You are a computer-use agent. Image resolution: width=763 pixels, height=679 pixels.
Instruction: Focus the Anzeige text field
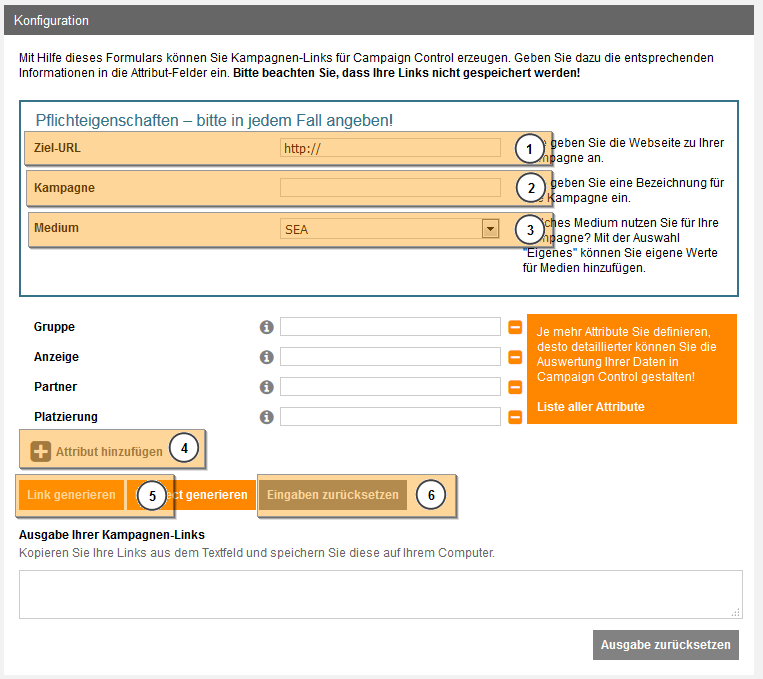[390, 357]
